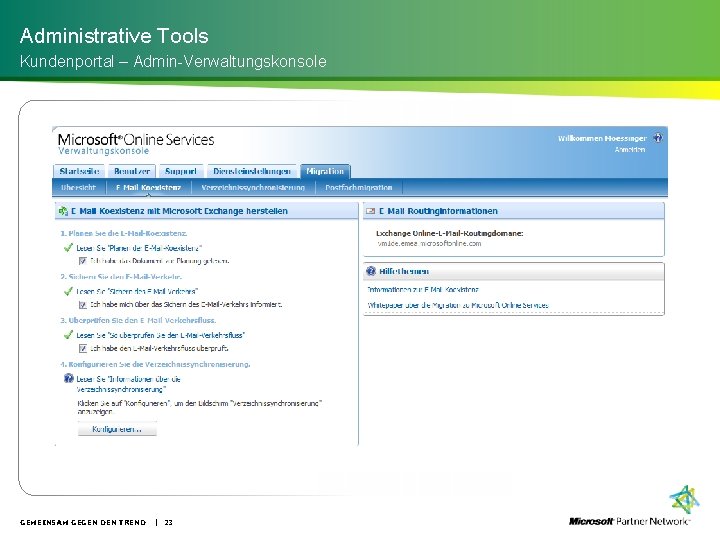Click the Hilfethemen question mark icon
720x540 pixels.
[371, 271]
